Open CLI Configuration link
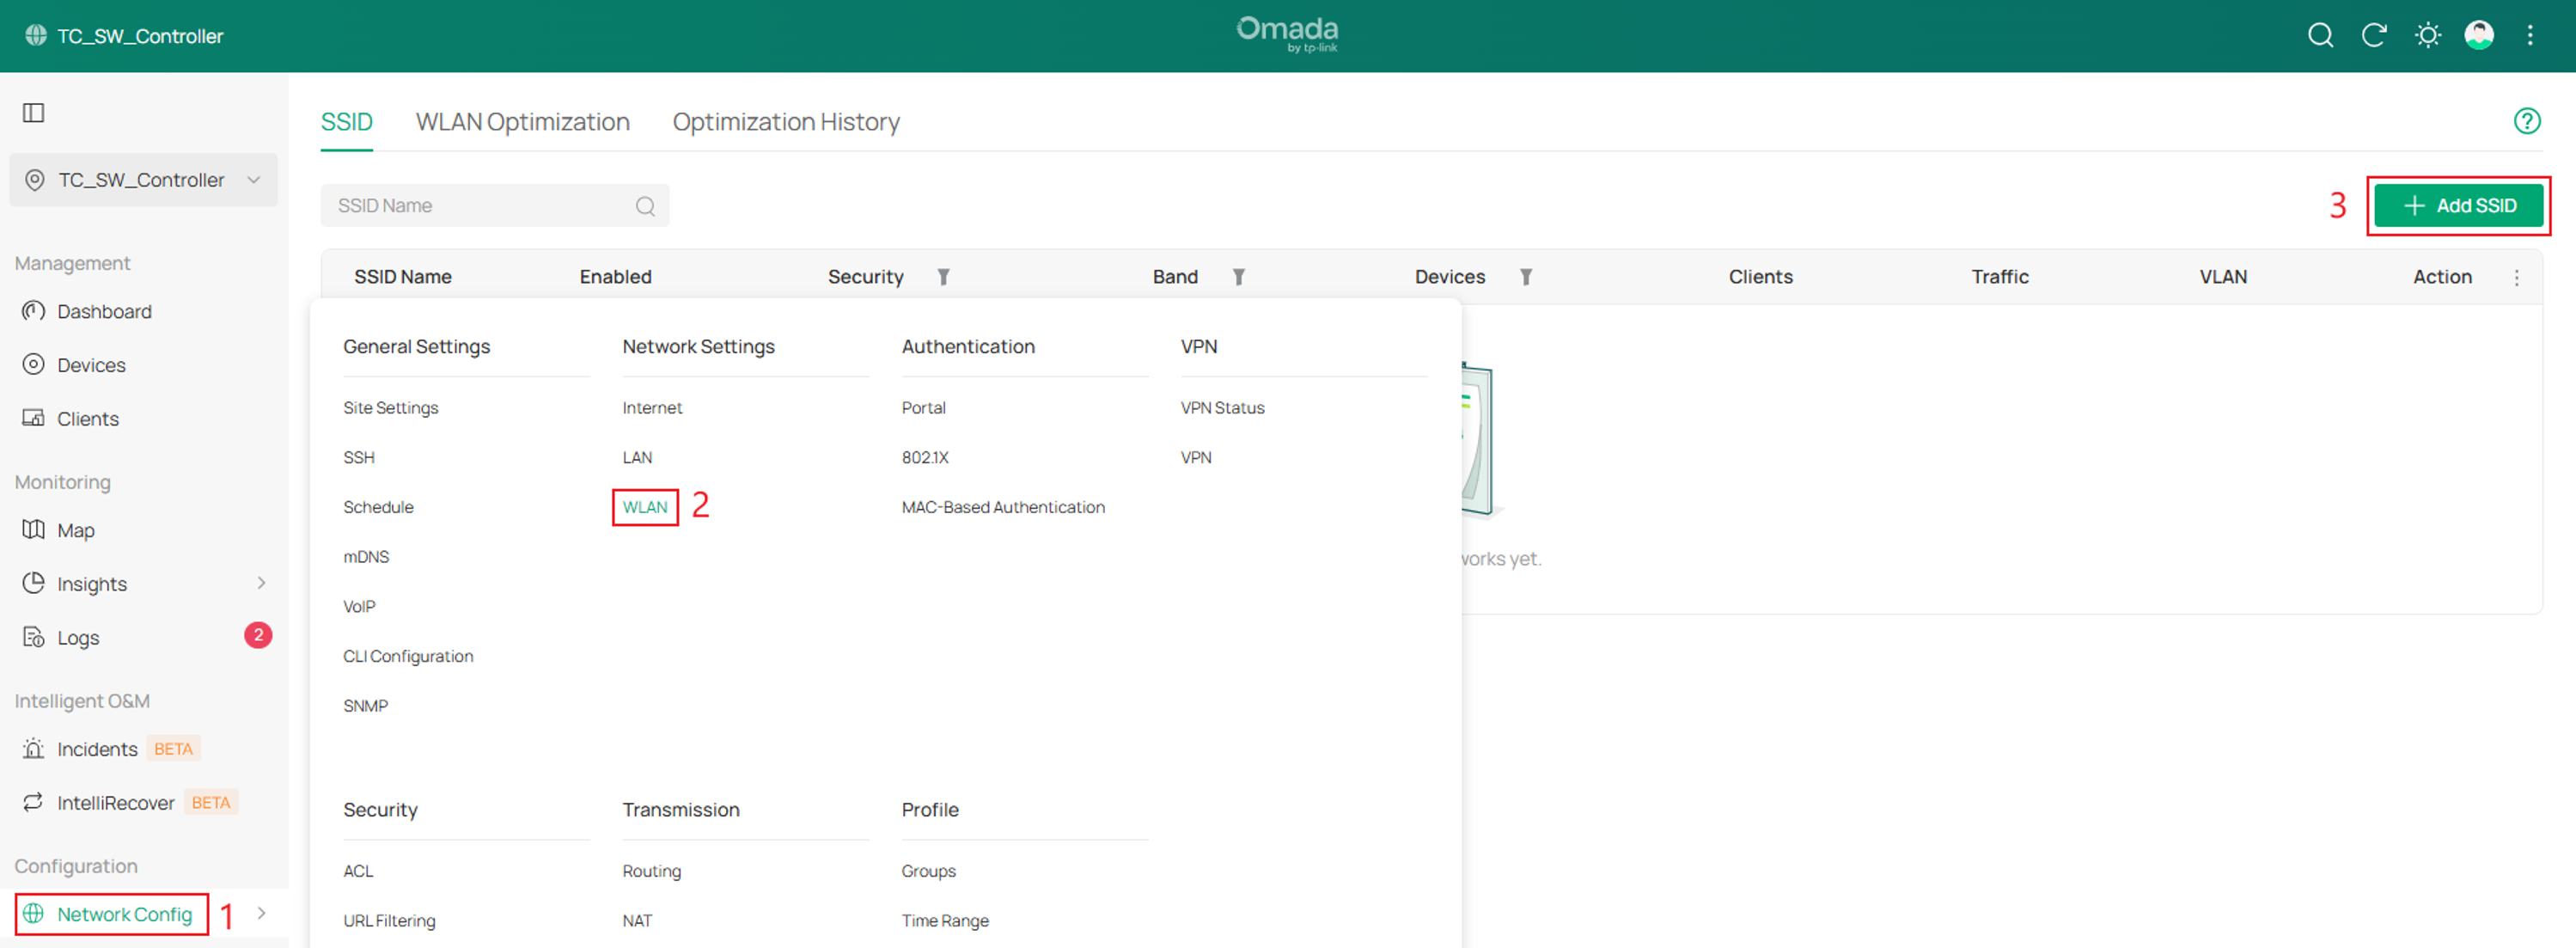The image size is (2576, 948). coord(408,656)
